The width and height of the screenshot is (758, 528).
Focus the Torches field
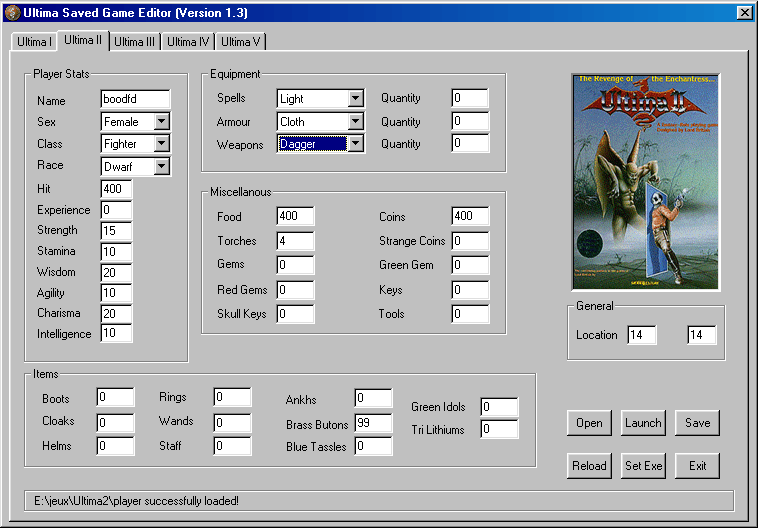295,241
